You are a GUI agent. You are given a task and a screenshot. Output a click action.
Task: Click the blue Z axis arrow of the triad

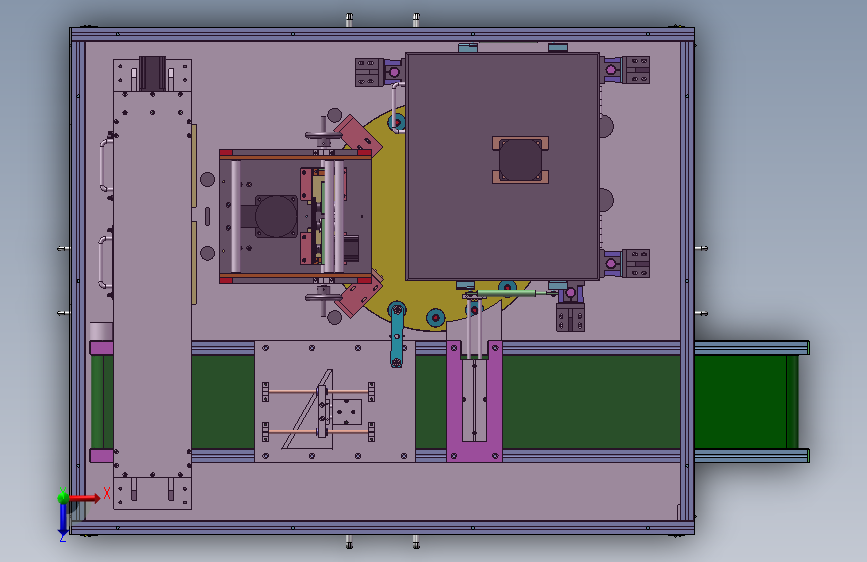point(62,520)
